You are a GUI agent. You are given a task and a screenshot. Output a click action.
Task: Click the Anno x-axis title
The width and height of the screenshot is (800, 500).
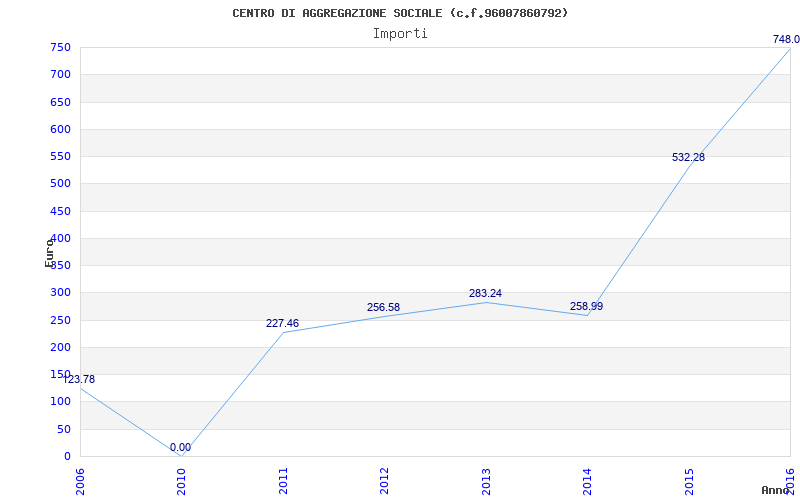coord(776,490)
